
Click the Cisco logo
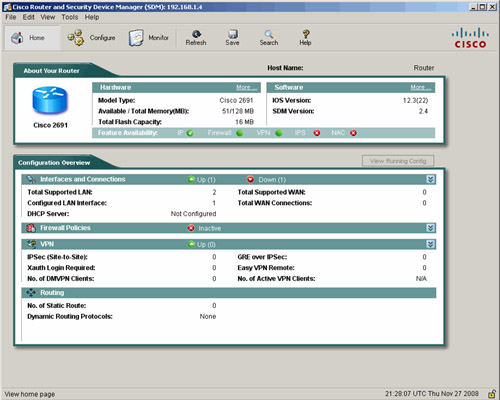470,38
